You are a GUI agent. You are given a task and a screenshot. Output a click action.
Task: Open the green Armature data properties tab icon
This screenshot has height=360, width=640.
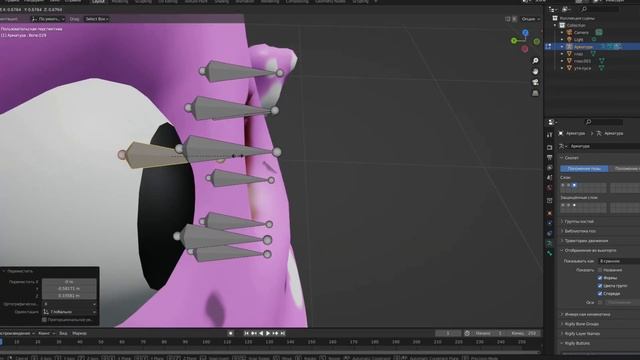549,243
